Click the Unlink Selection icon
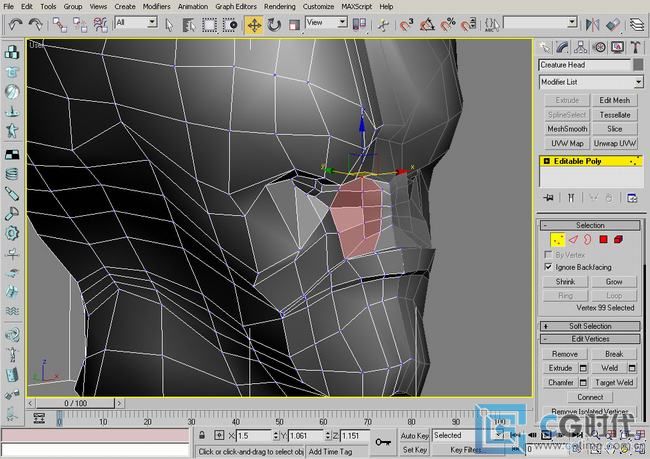The image size is (650, 459). (x=80, y=25)
